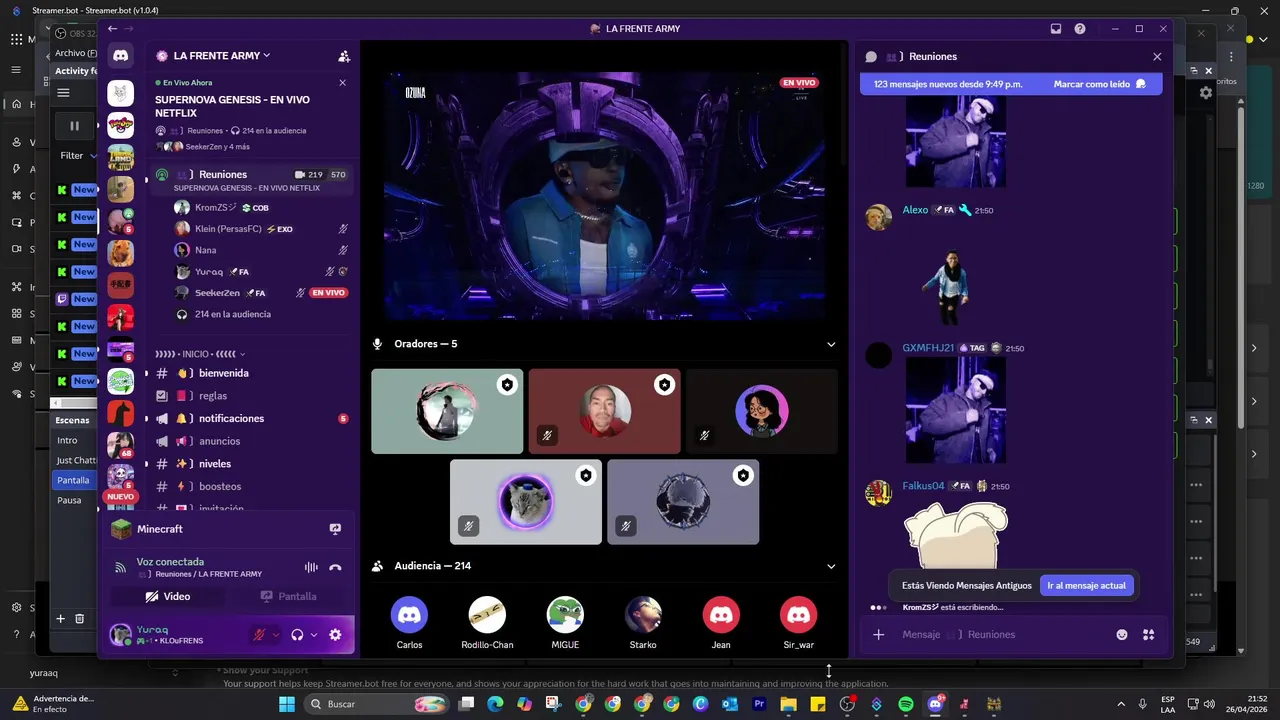Select Pausa scene in the OBS window
The image size is (1280, 720).
pyautogui.click(x=75, y=500)
